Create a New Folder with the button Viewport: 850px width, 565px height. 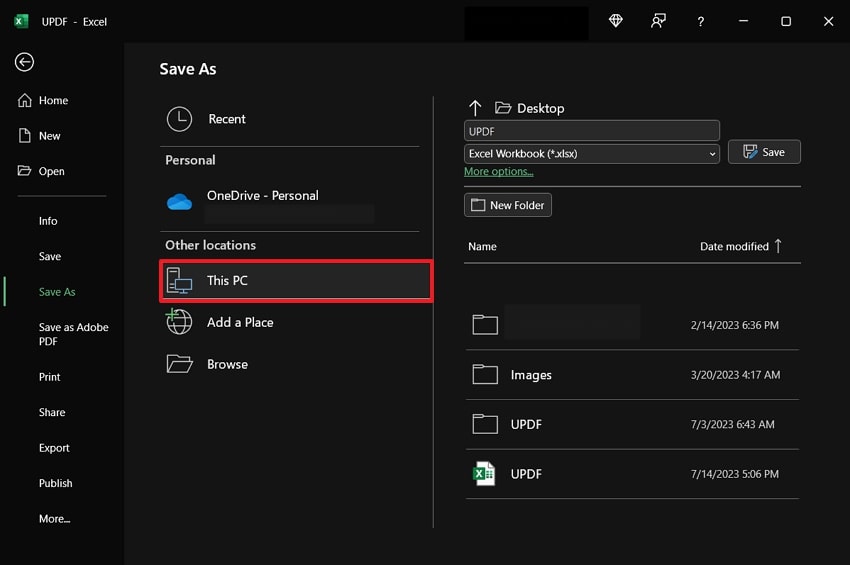507,205
